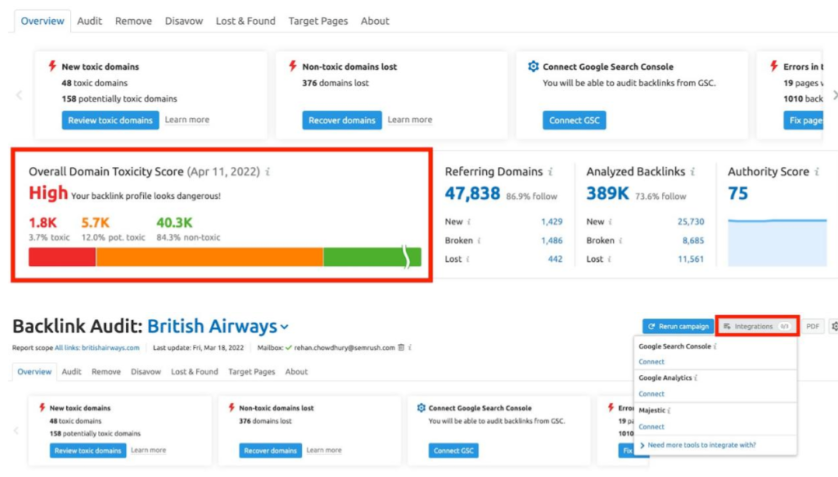Screen dimensions: 838x477
Task: Click Learn more on upper New toxic domains card
Action: pos(187,120)
